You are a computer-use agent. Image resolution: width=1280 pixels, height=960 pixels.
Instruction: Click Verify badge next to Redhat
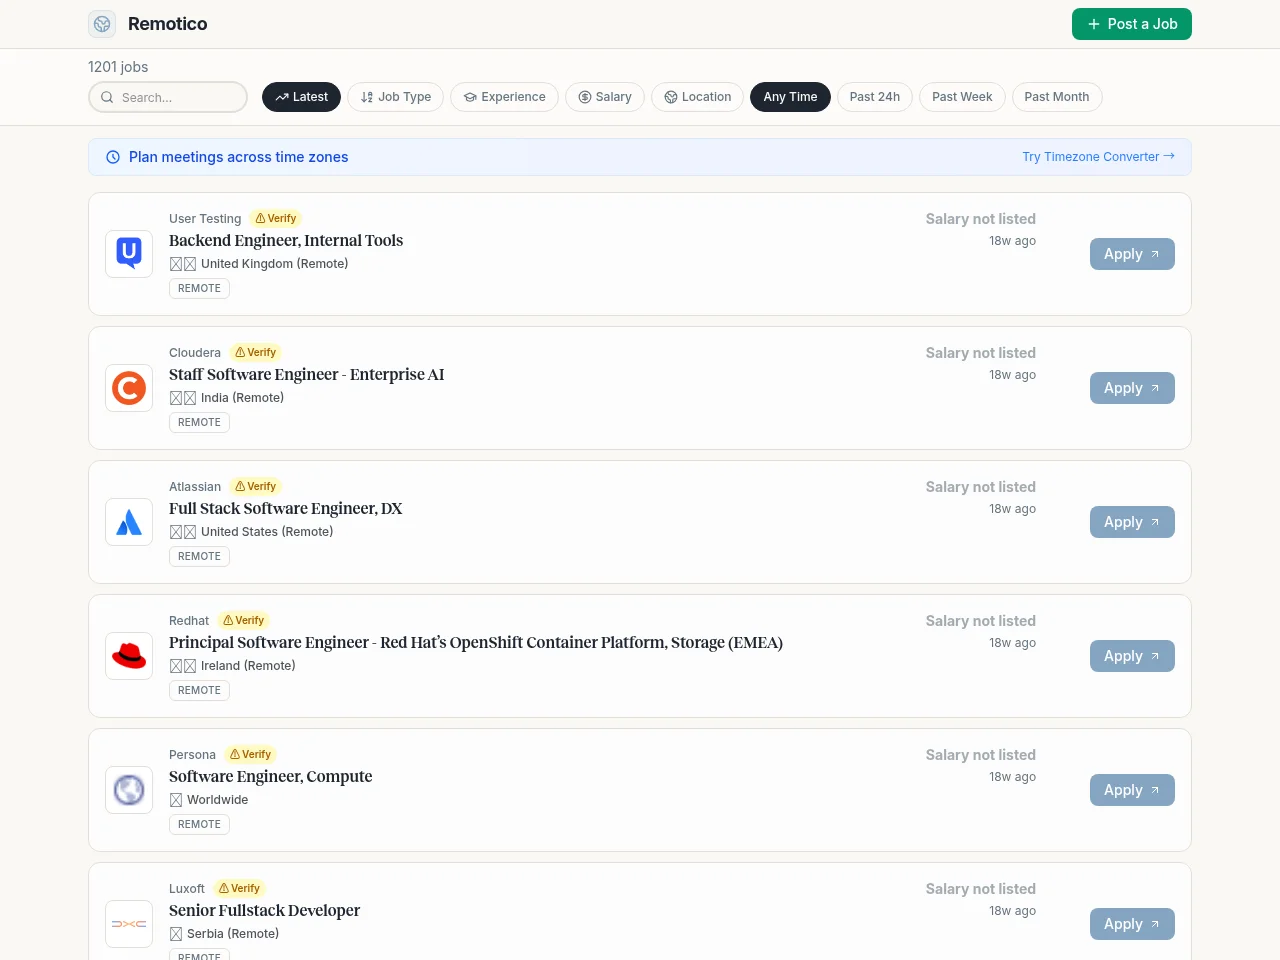(x=243, y=620)
